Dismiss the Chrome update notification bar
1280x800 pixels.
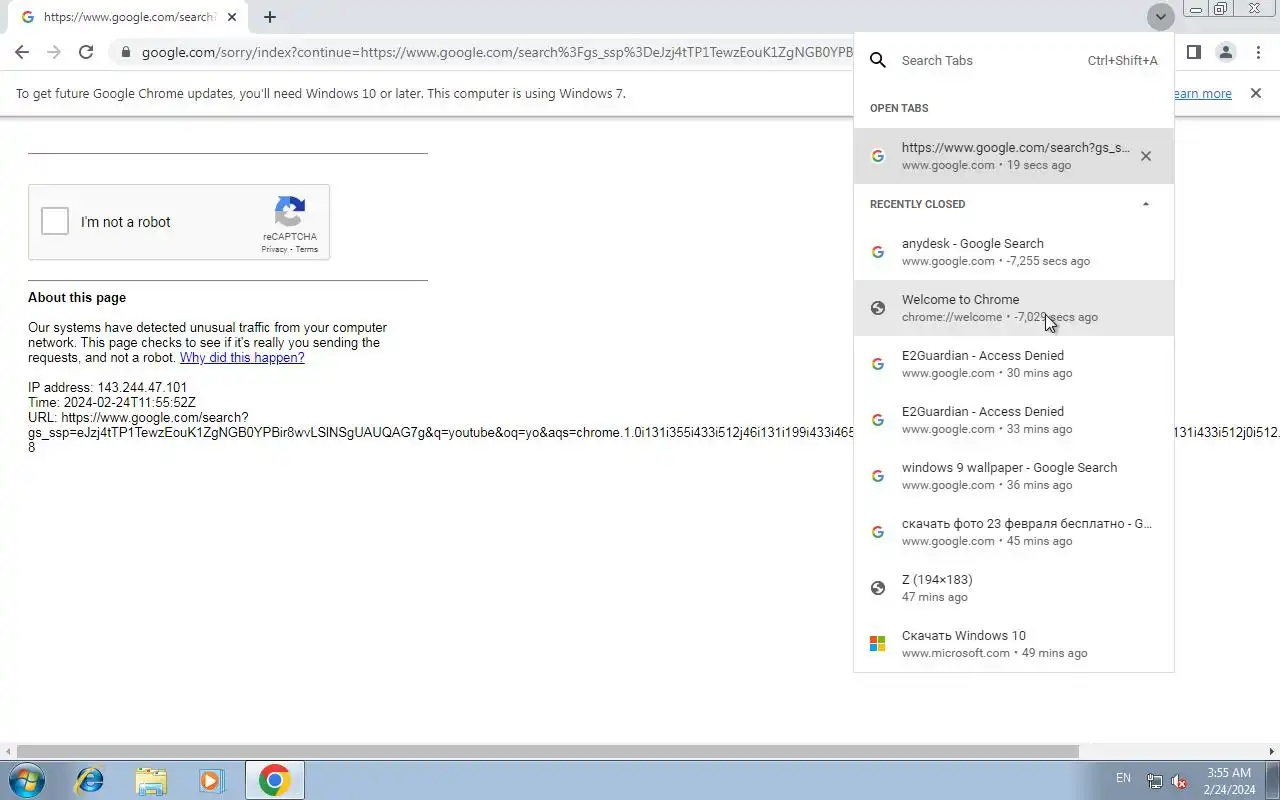(x=1255, y=93)
